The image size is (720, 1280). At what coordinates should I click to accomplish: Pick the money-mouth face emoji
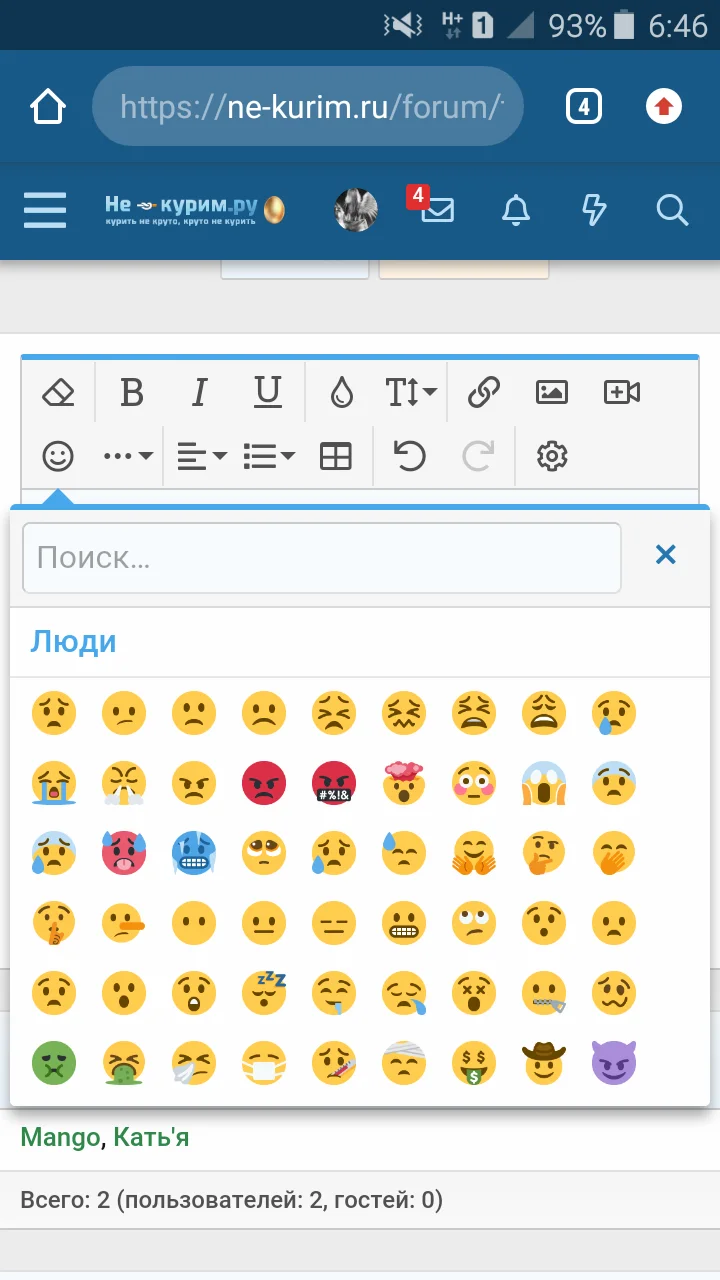click(x=474, y=1063)
